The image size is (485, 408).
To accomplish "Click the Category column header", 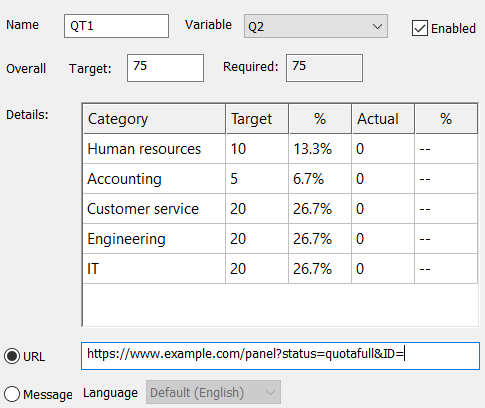I will (154, 119).
